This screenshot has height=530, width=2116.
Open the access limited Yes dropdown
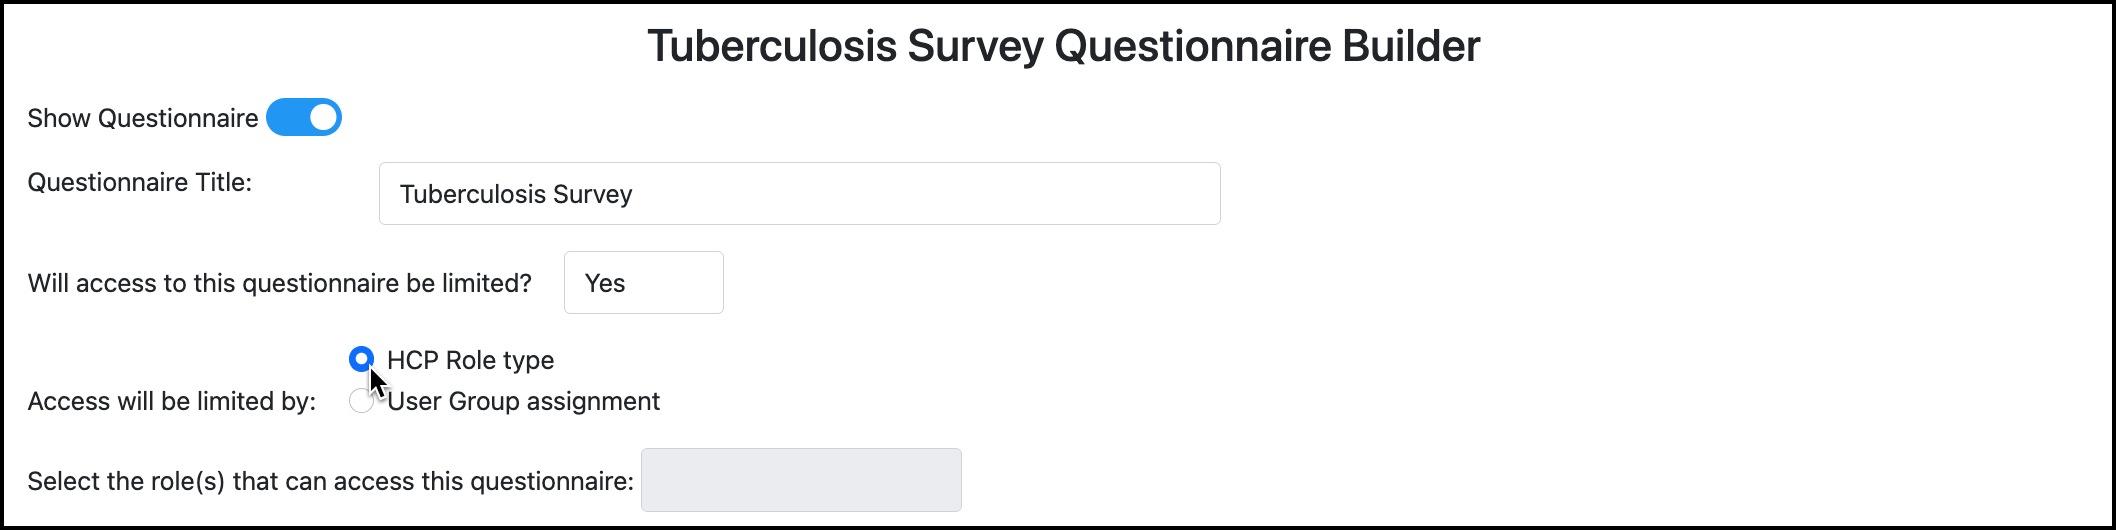point(643,283)
